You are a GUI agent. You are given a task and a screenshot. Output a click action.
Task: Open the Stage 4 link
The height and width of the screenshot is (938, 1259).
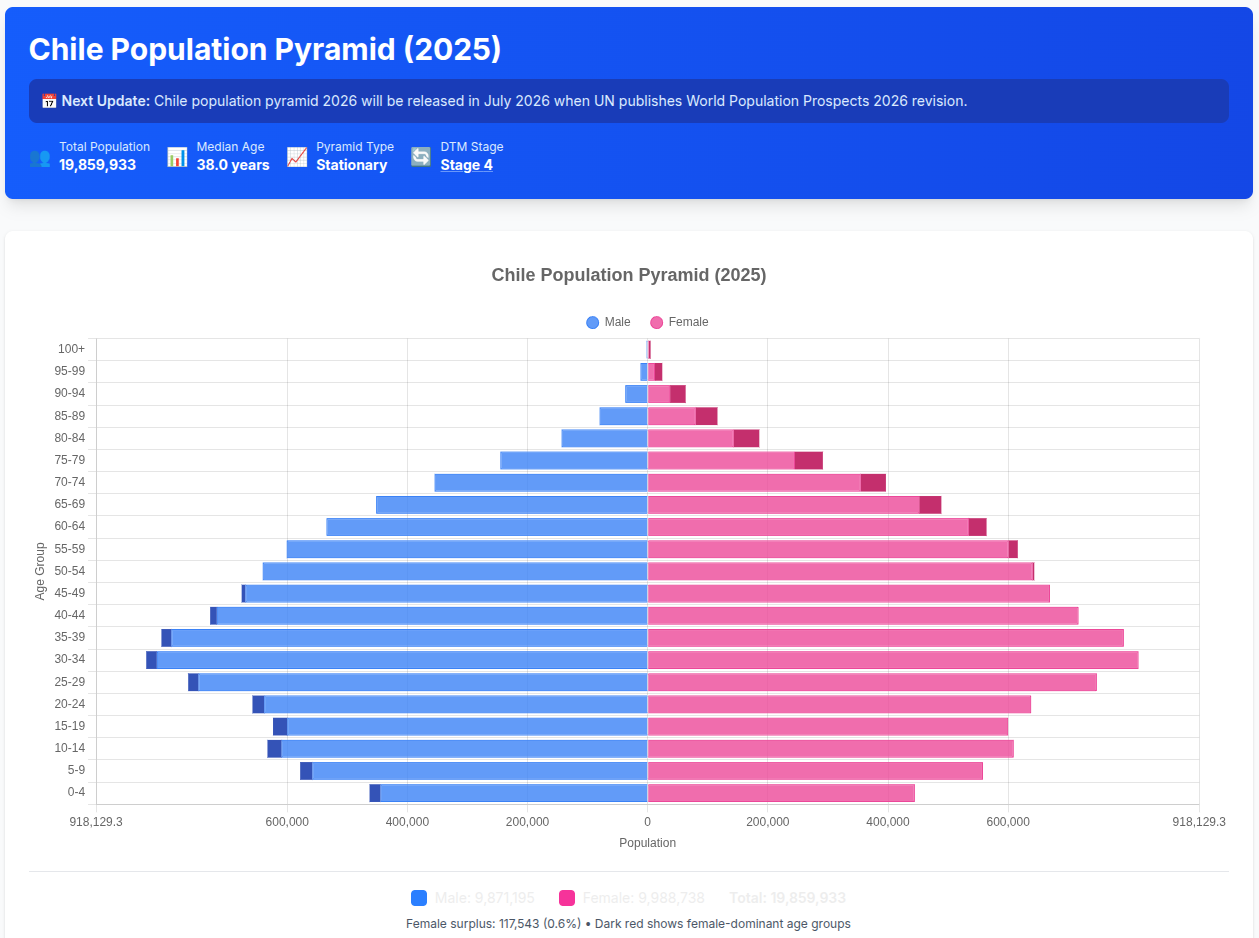[x=466, y=165]
